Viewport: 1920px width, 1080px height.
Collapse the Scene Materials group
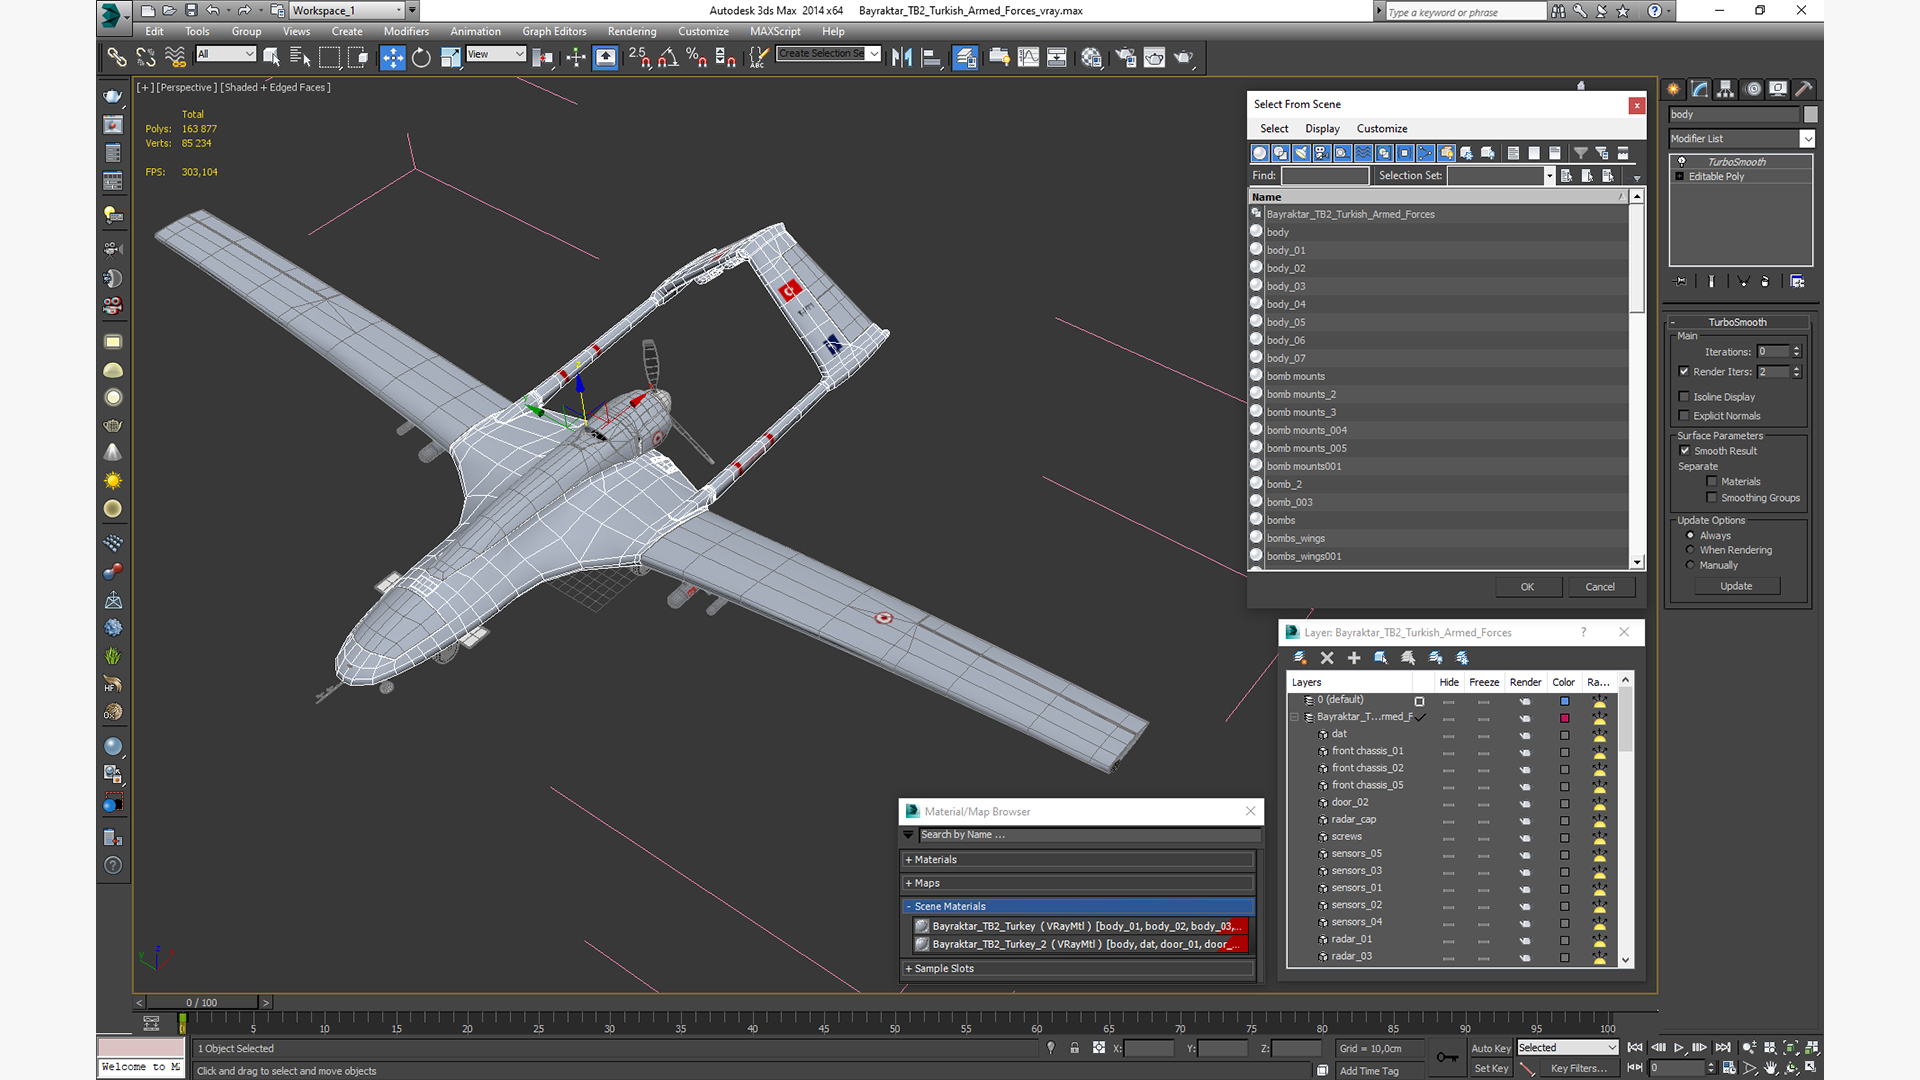1078,906
